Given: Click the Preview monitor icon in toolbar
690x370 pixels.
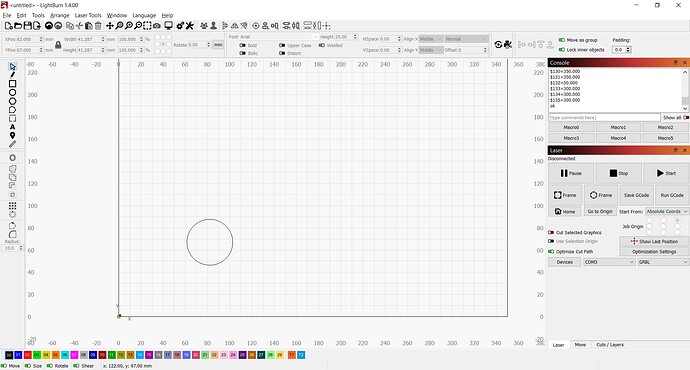Looking at the screenshot, I should [168, 26].
